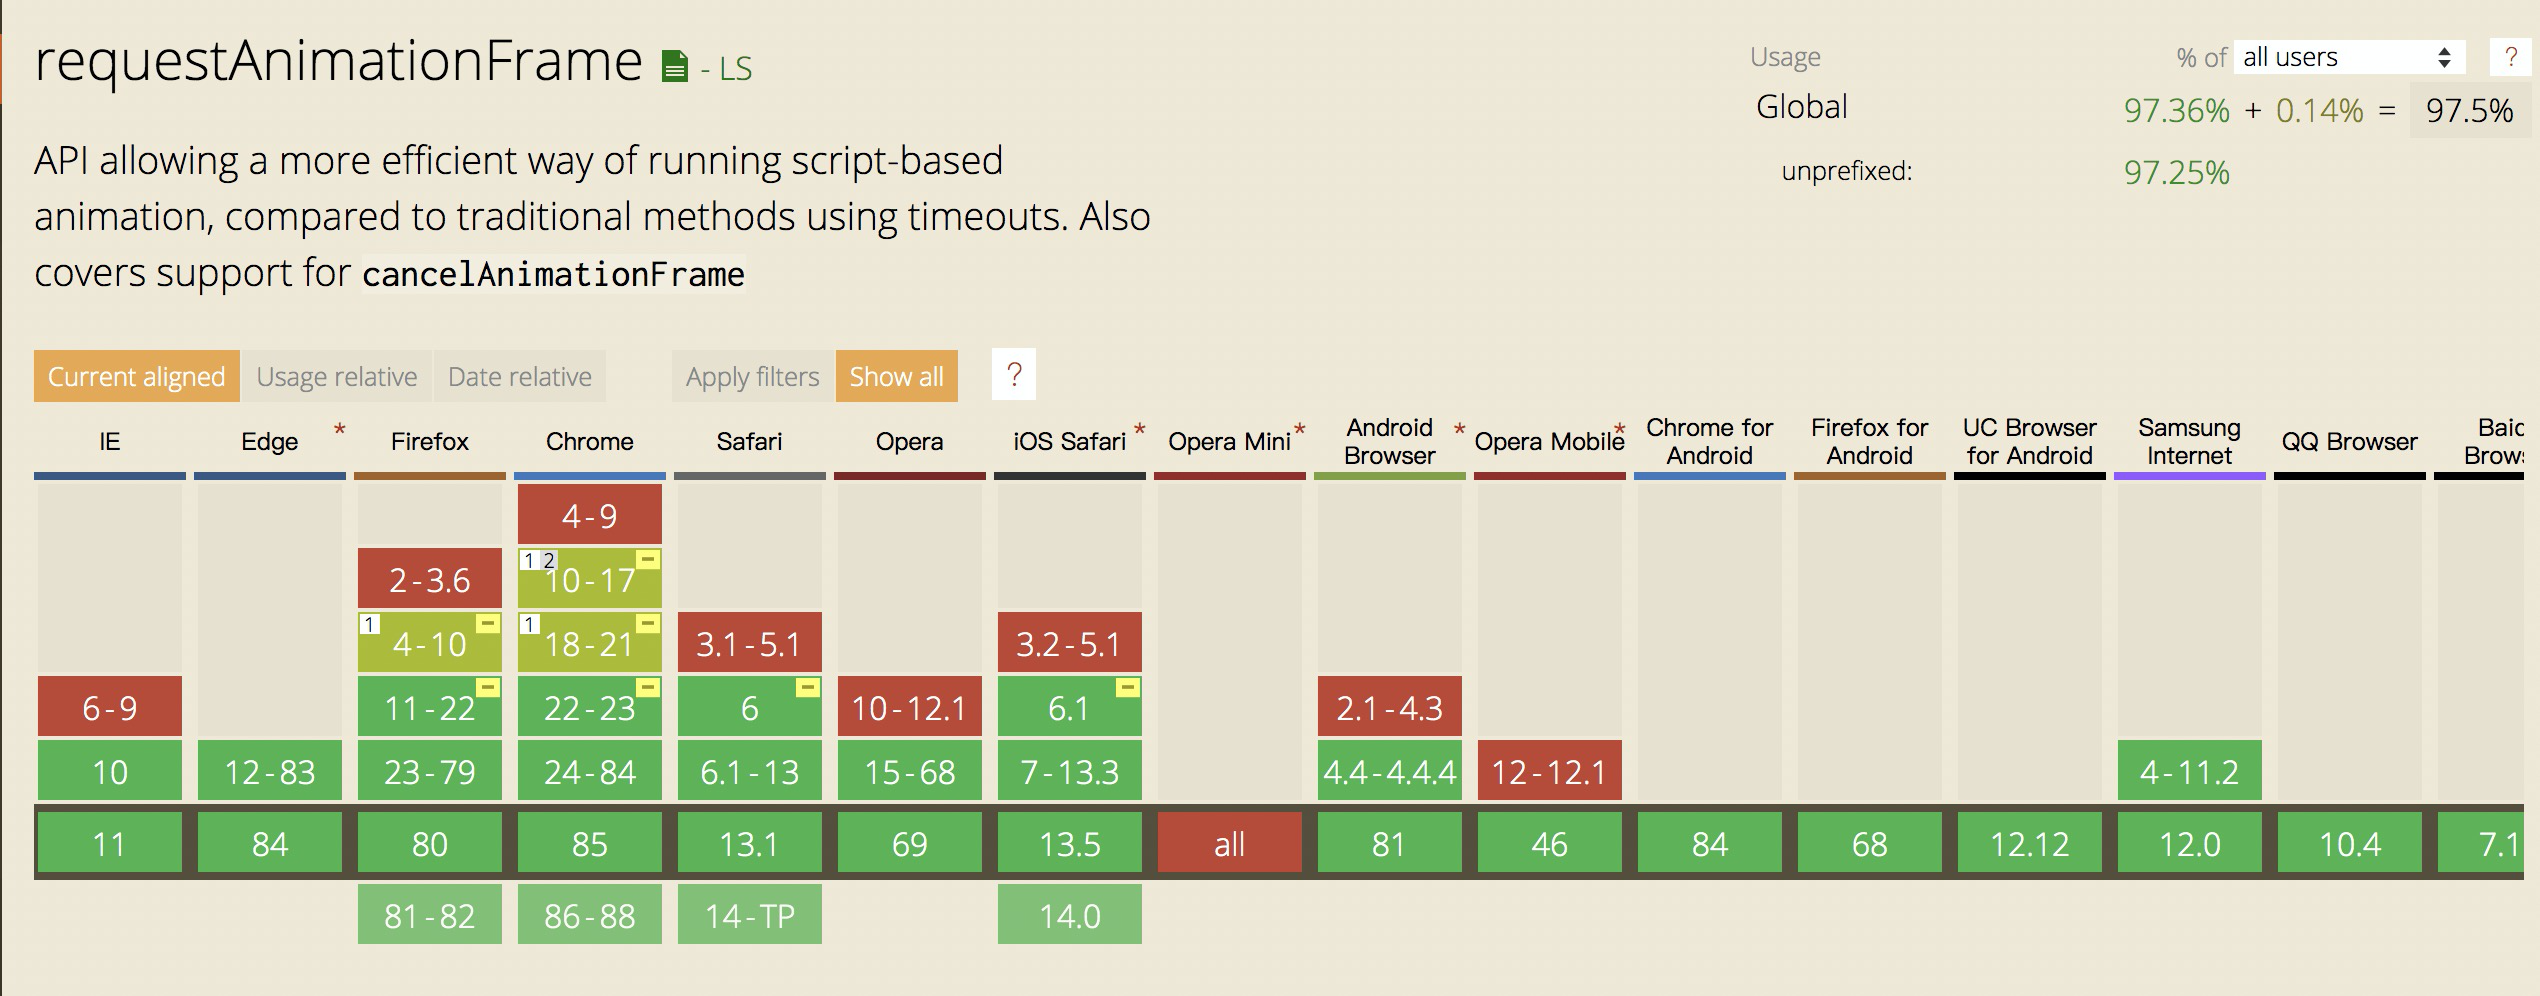Click the Chrome for Android column header
Image resolution: width=2540 pixels, height=996 pixels.
click(1710, 441)
